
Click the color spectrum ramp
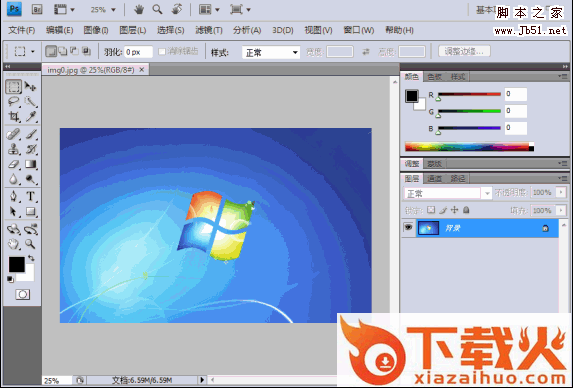tap(469, 147)
